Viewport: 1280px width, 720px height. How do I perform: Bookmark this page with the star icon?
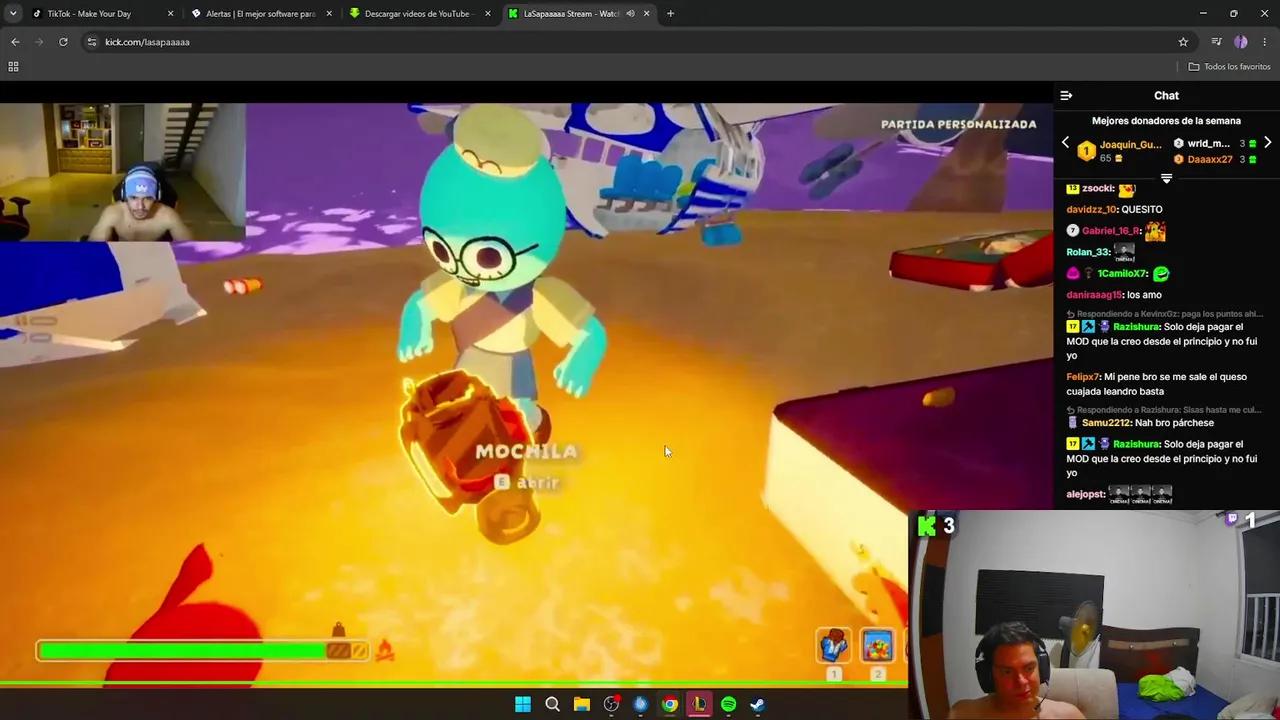pyautogui.click(x=1183, y=42)
